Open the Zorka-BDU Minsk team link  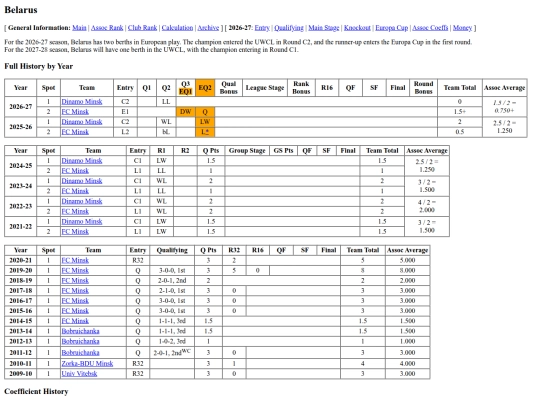[x=87, y=364]
